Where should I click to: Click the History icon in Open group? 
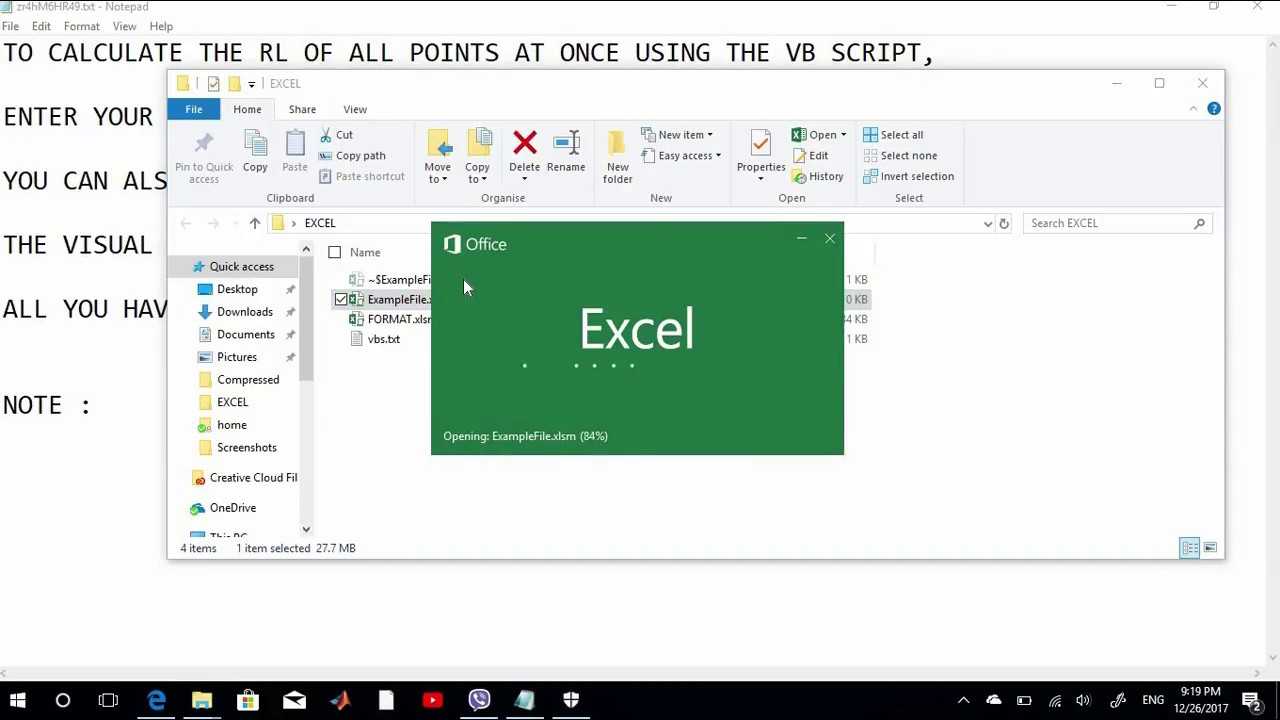tap(800, 177)
